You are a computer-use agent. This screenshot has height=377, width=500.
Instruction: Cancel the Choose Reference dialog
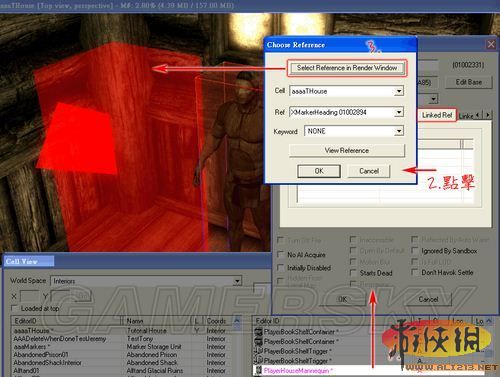coord(369,171)
